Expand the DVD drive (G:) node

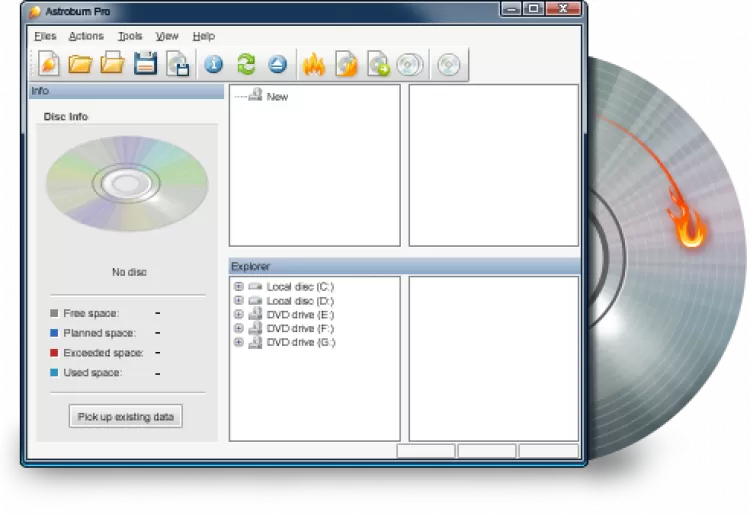tap(239, 342)
